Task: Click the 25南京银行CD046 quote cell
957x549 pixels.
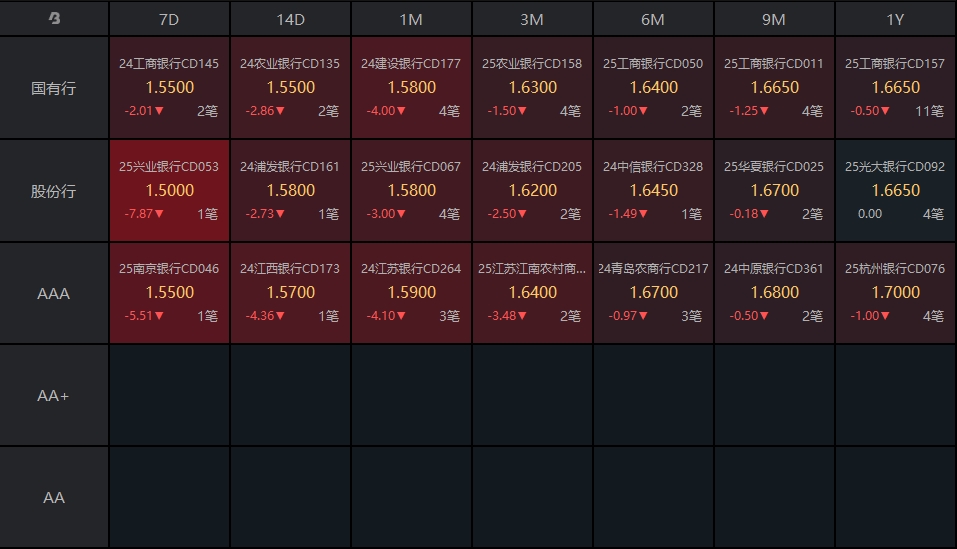Action: pos(169,293)
